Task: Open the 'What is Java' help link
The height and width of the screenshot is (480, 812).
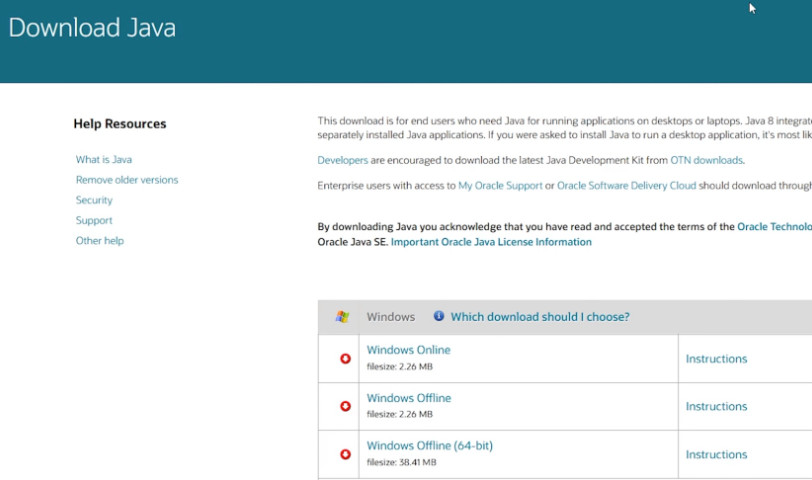Action: click(x=103, y=160)
